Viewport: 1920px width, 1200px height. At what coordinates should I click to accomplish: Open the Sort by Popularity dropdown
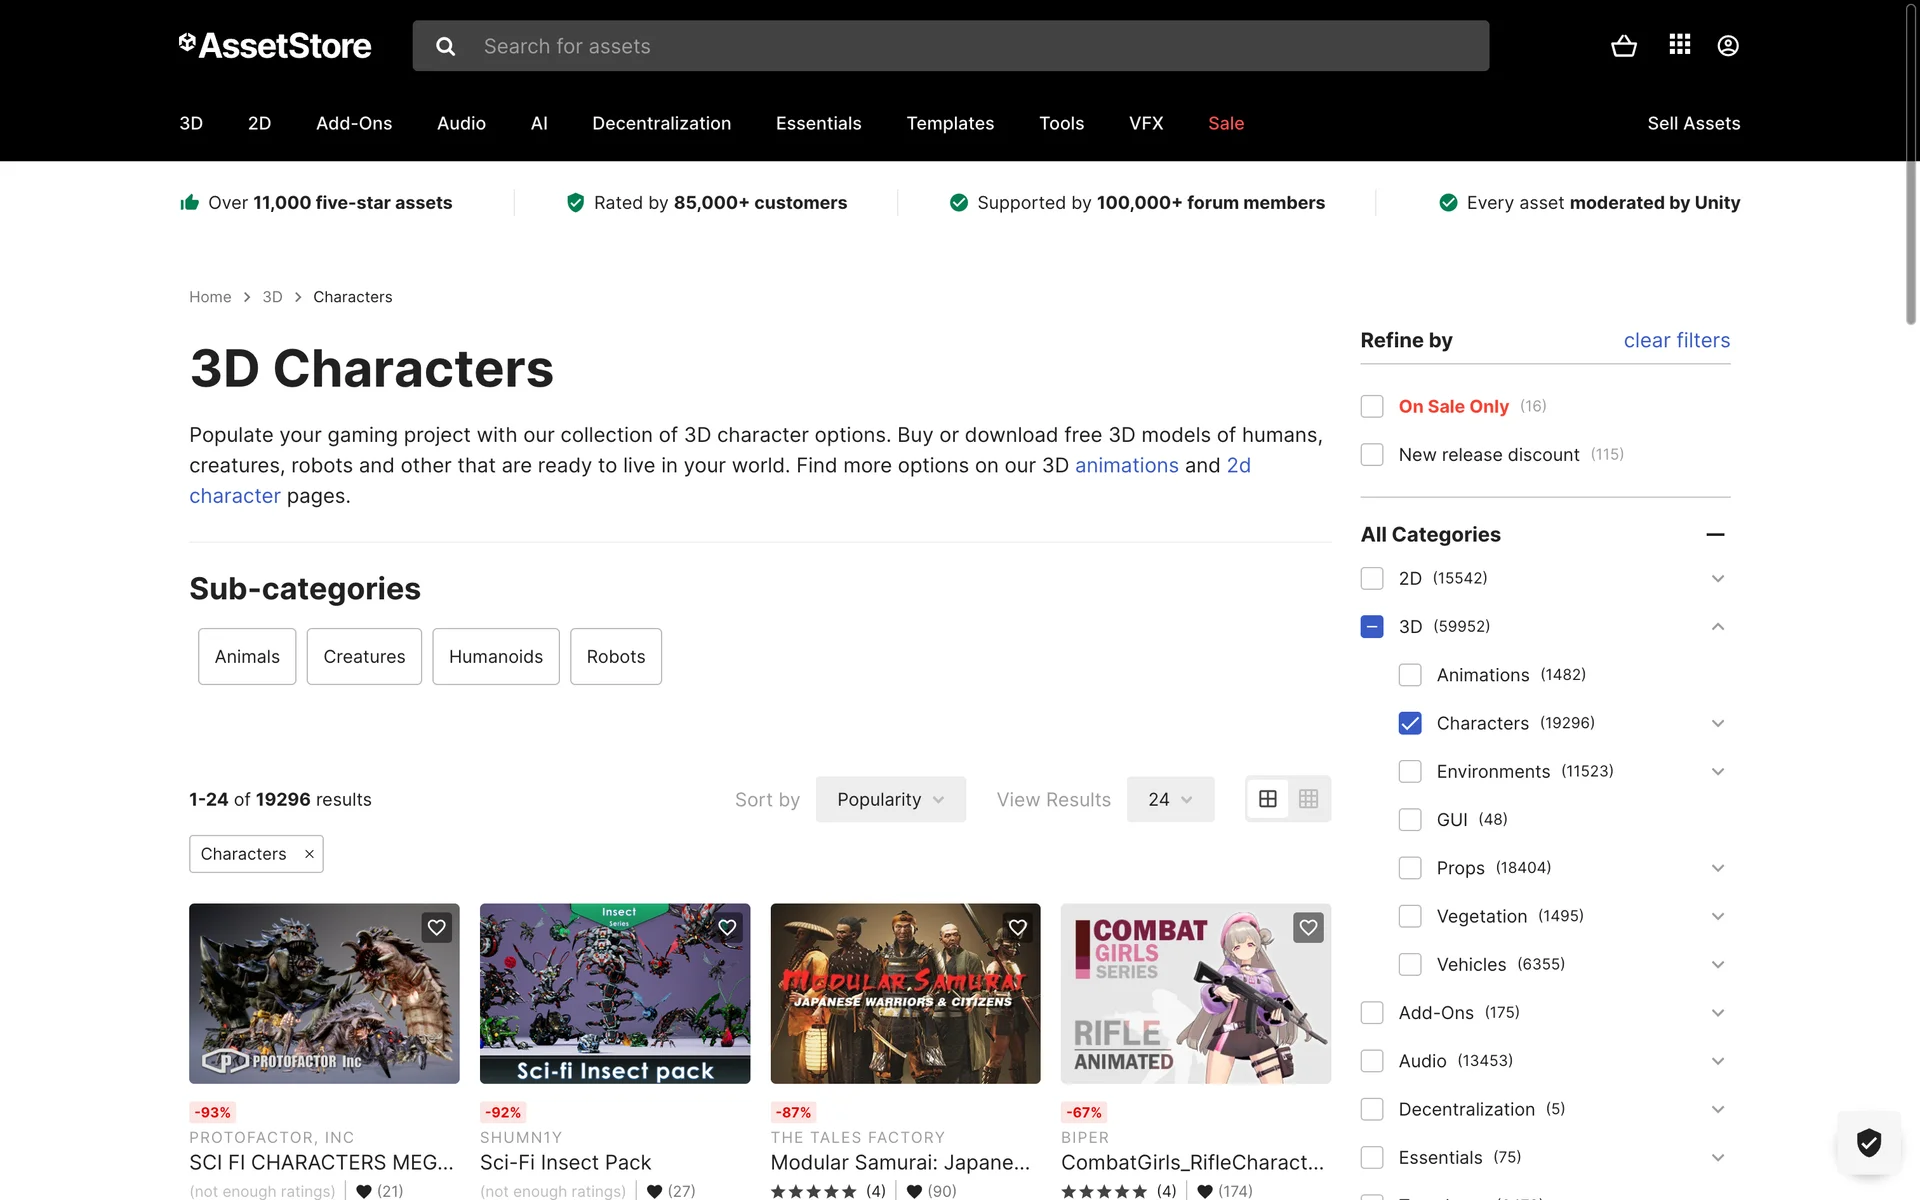point(890,799)
